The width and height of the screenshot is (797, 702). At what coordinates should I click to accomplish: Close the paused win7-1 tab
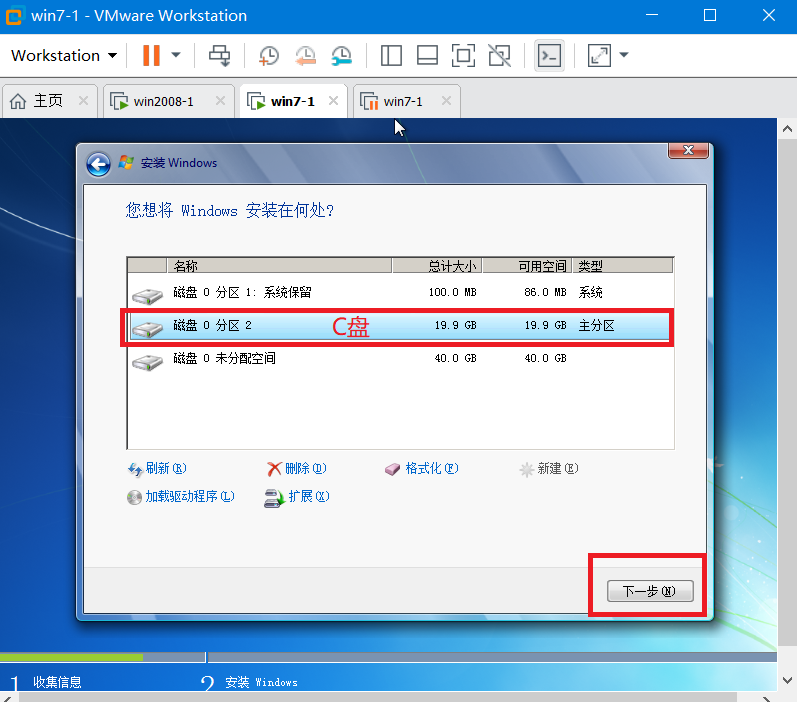coord(446,101)
